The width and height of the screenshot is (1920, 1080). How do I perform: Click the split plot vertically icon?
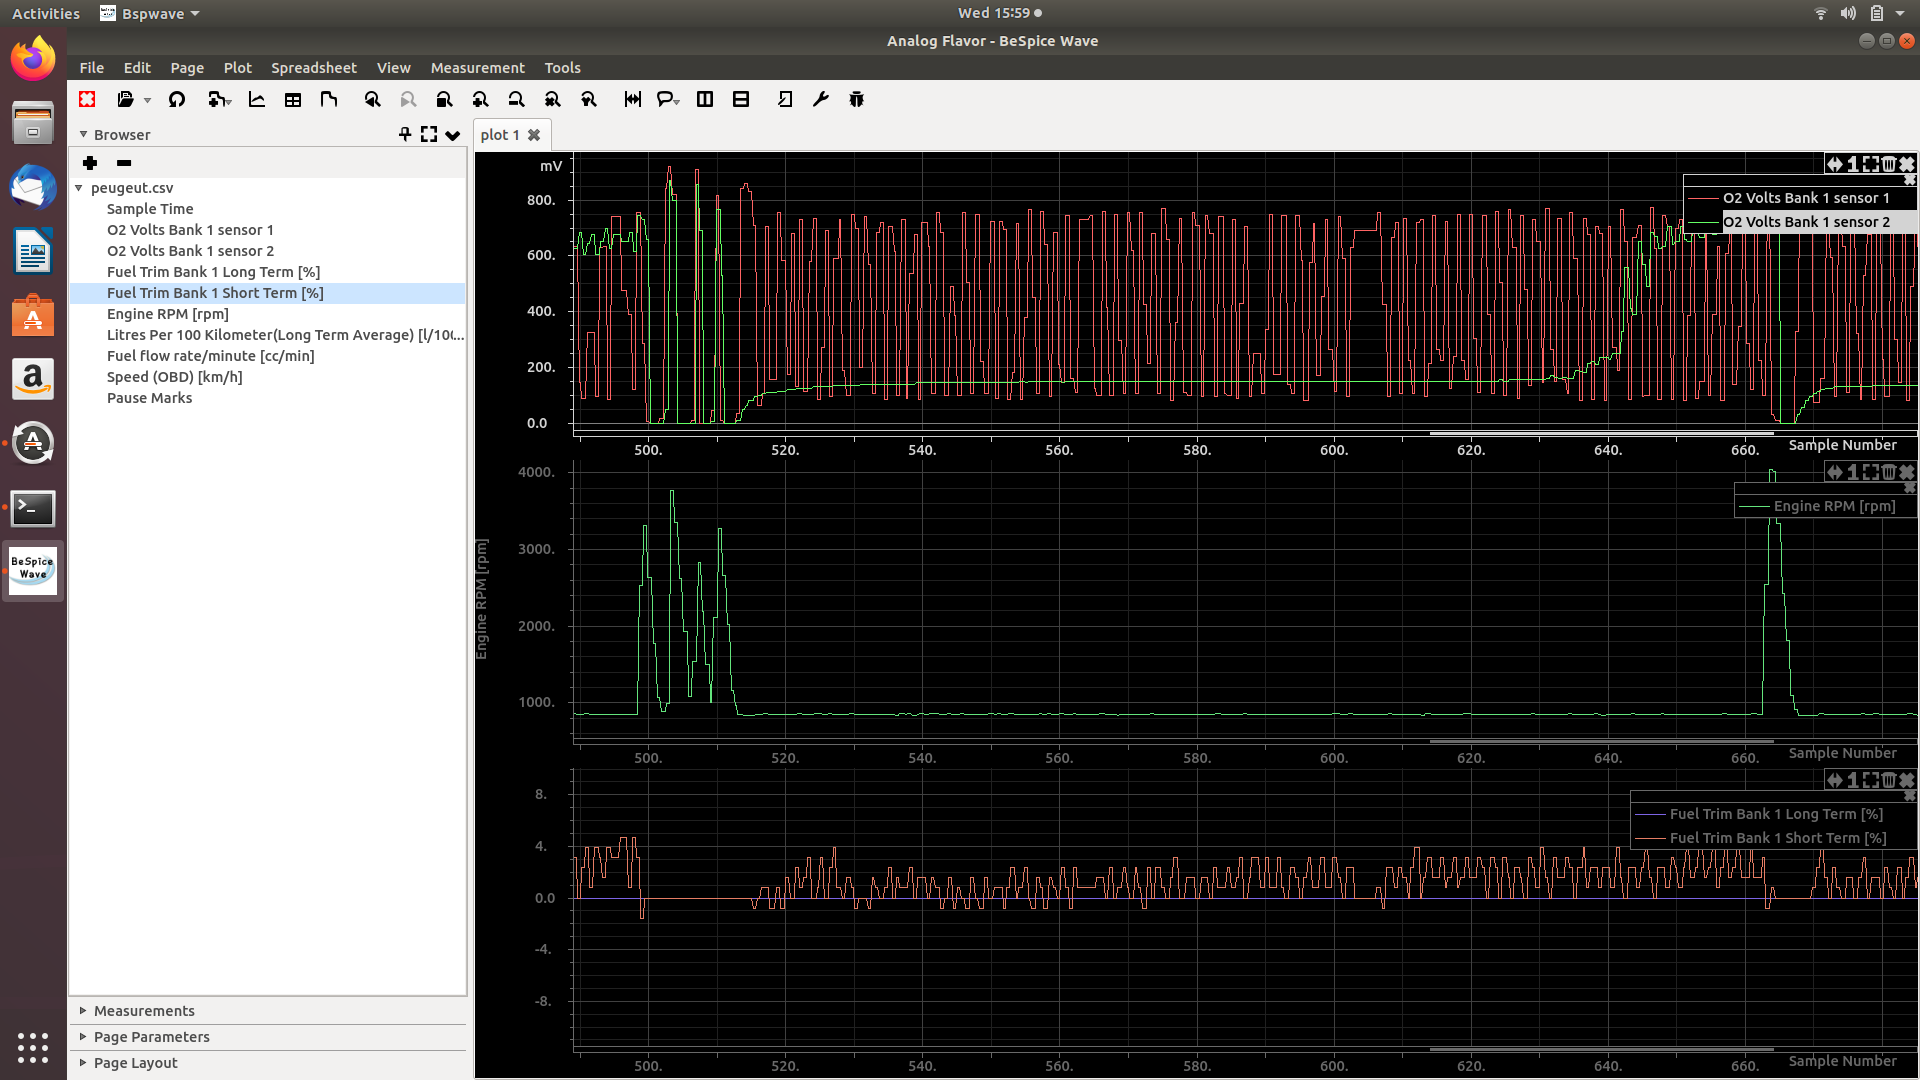[x=705, y=99]
